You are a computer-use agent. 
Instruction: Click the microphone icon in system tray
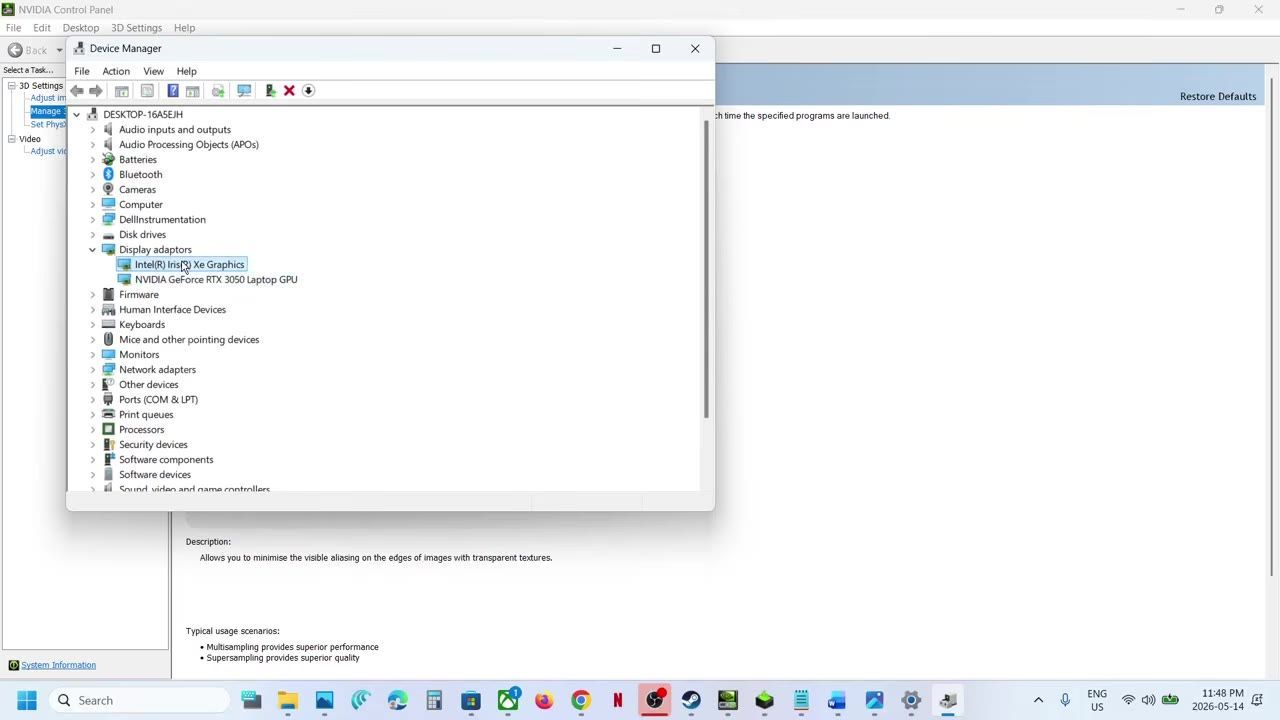(1065, 700)
